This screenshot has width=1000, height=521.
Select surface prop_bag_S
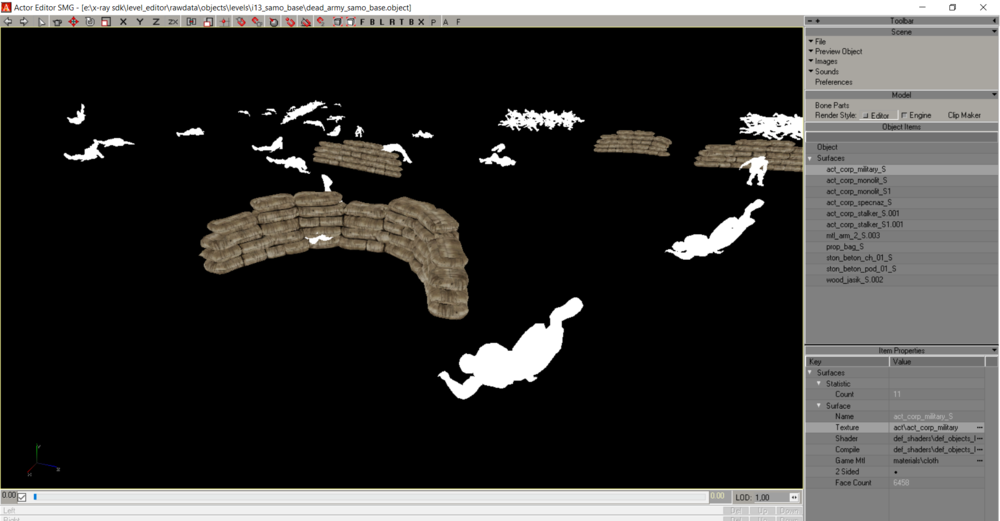845,247
